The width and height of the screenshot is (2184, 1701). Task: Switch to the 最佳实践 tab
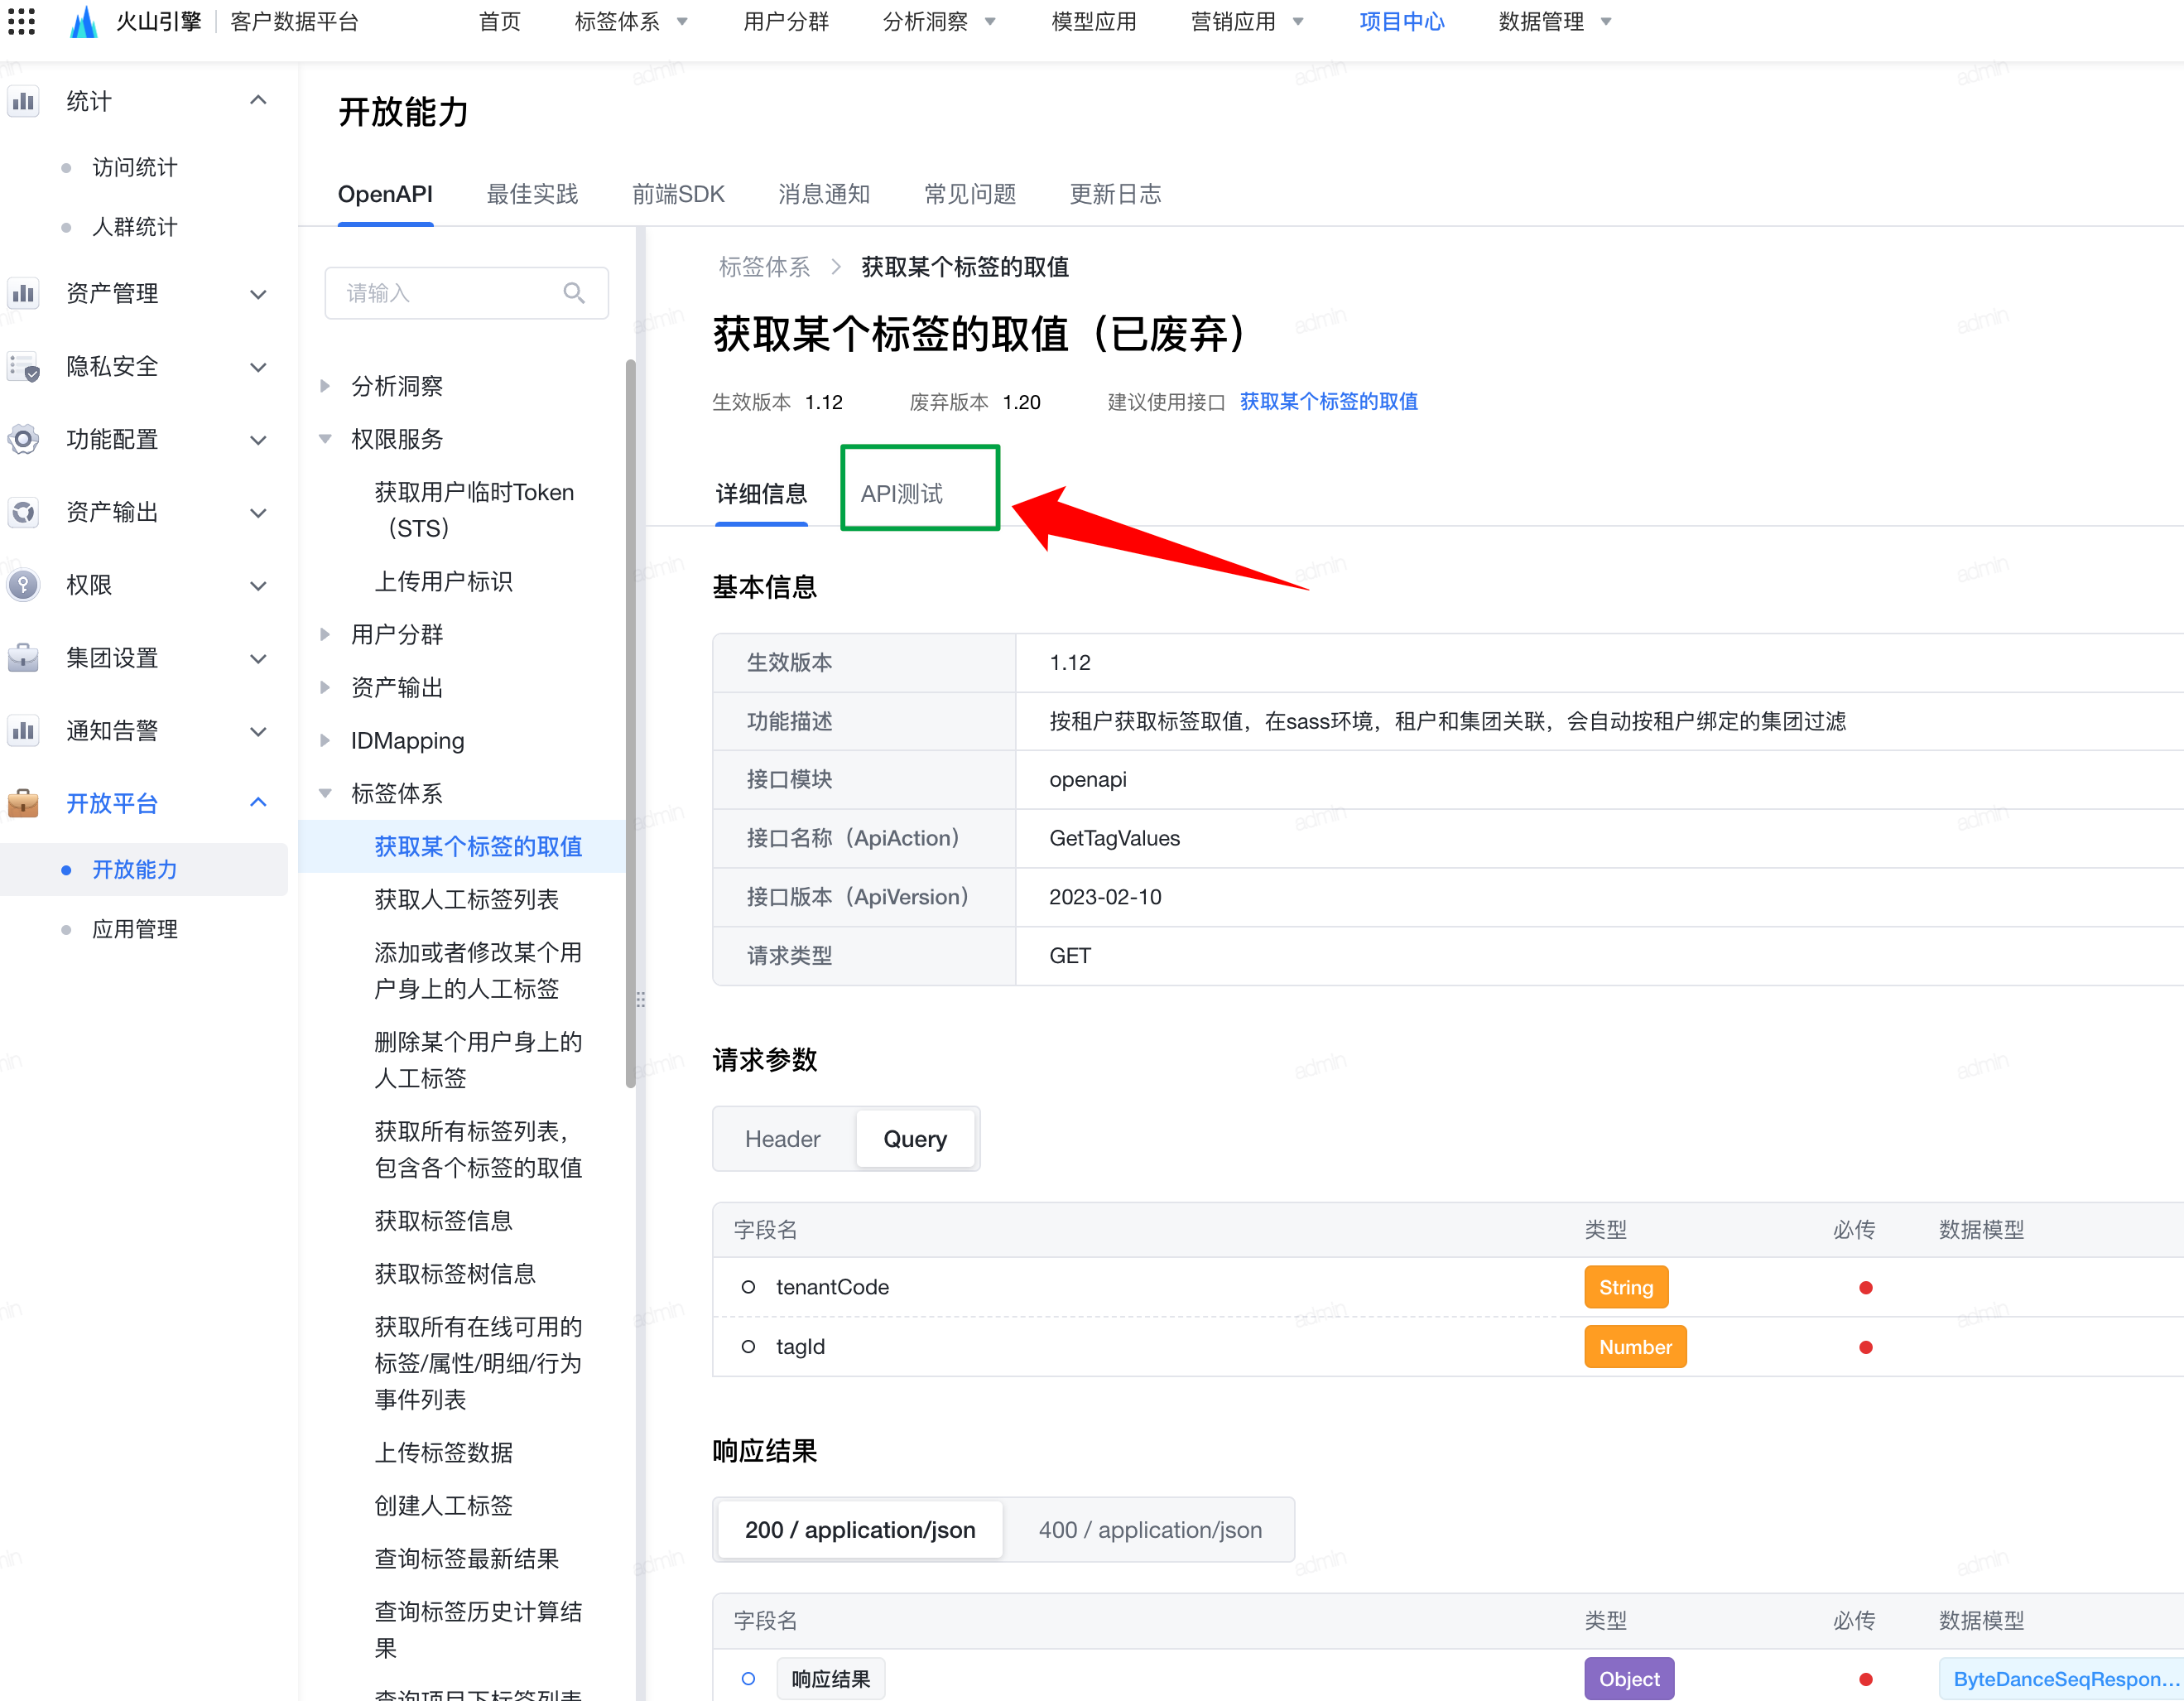[x=532, y=194]
